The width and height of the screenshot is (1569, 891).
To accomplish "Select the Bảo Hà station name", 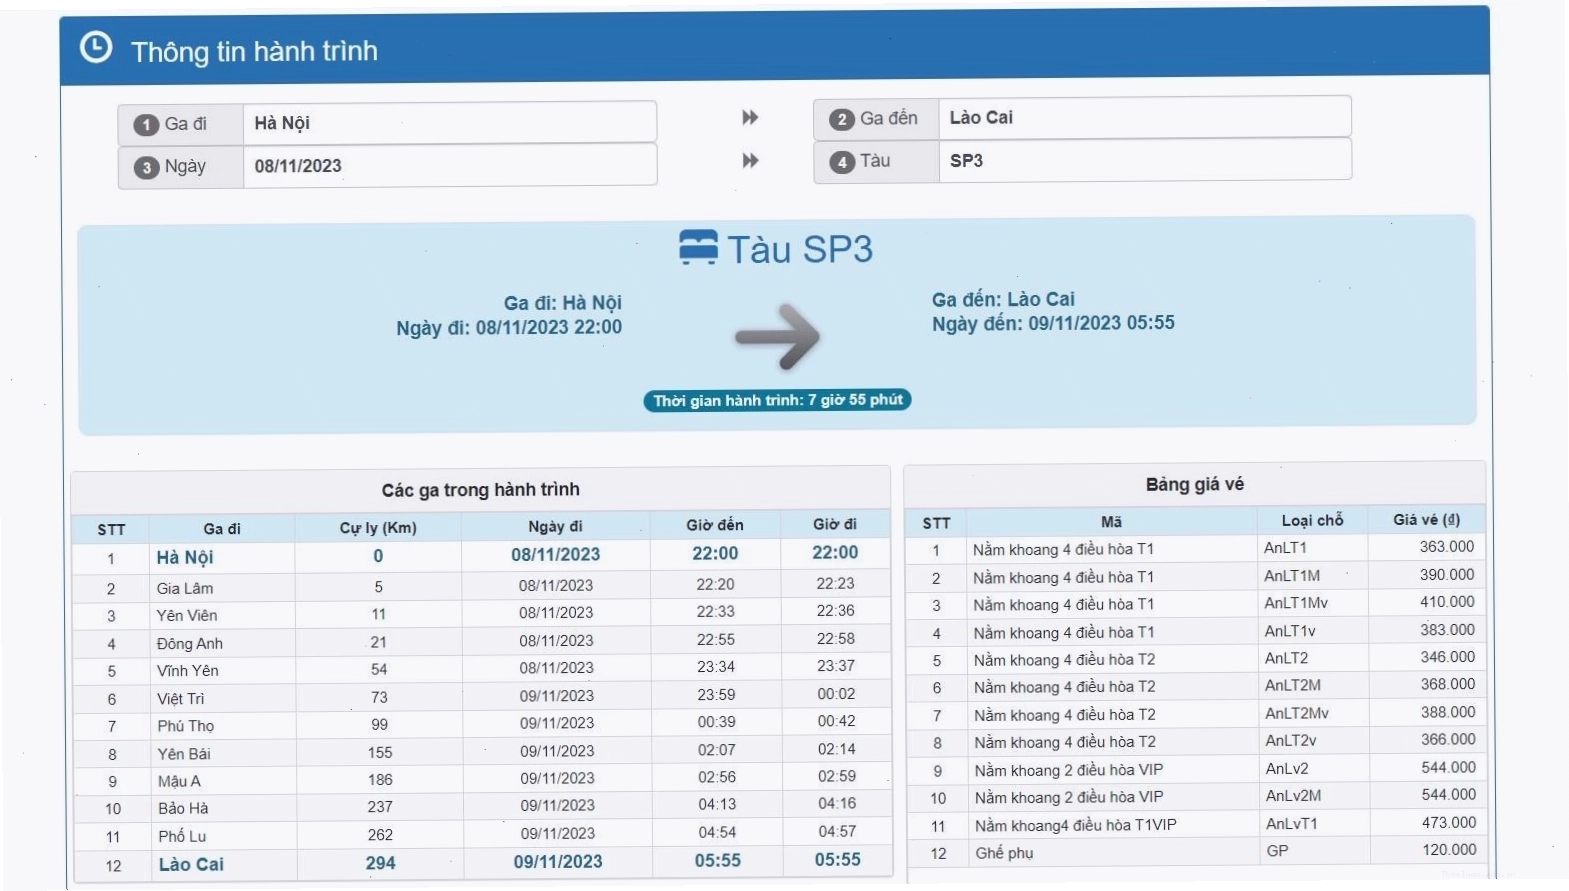I will (x=183, y=808).
